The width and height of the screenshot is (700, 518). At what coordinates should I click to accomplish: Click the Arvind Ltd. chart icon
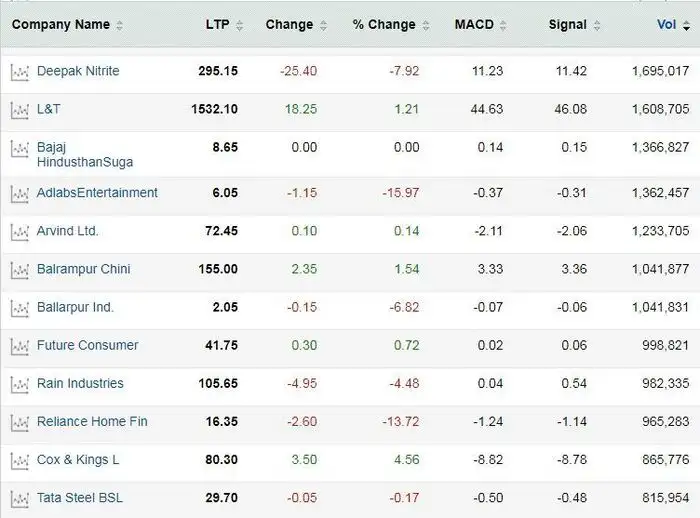click(x=19, y=232)
